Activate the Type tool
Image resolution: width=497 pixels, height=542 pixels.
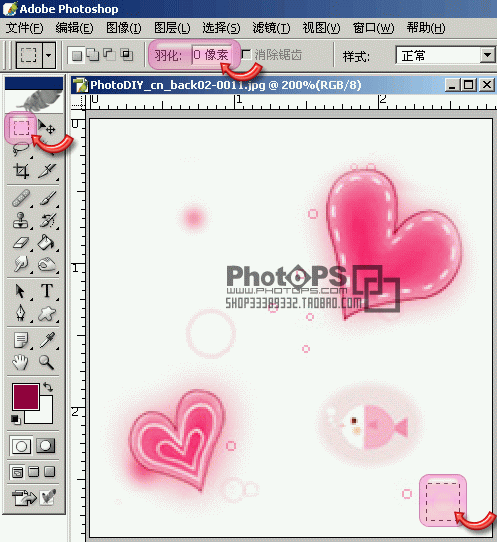[x=47, y=291]
